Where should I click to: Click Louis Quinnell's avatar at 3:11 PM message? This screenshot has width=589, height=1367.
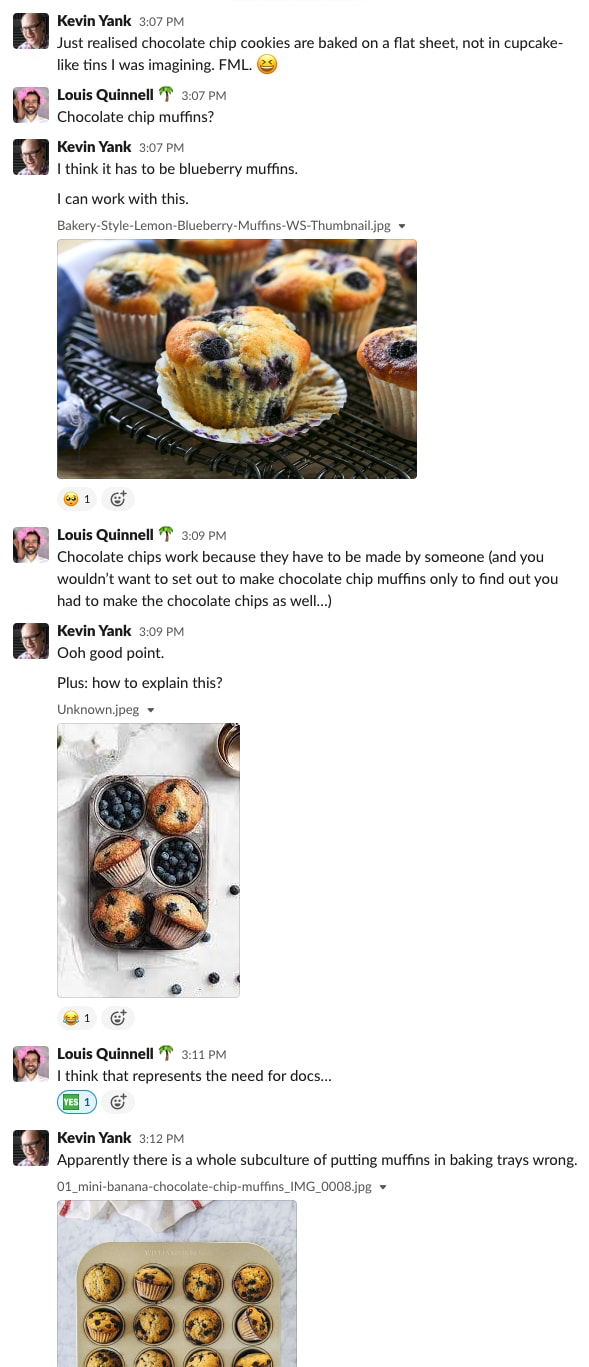[31, 1064]
